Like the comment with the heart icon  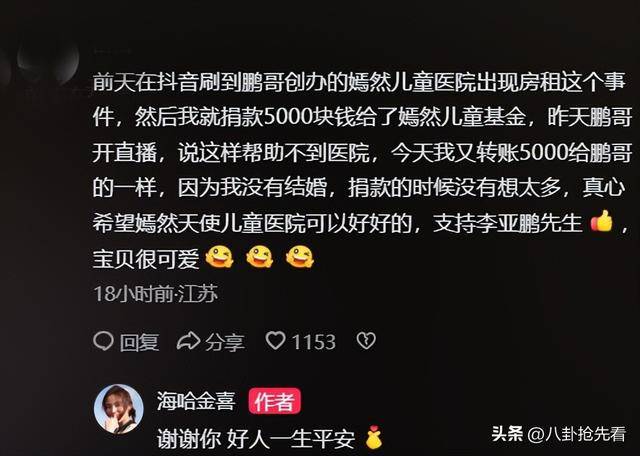[276, 340]
